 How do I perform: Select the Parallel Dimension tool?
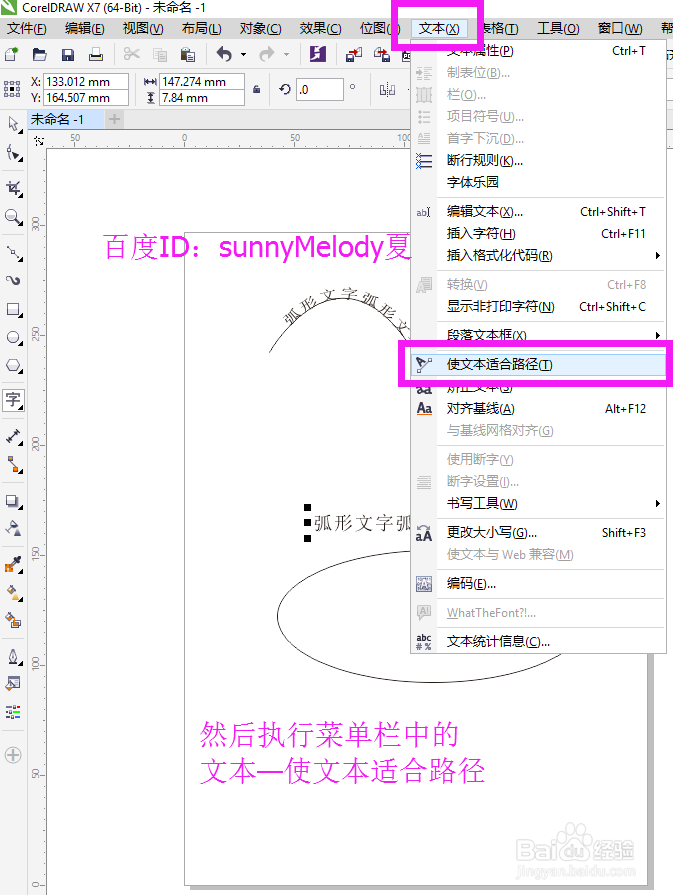pos(13,437)
